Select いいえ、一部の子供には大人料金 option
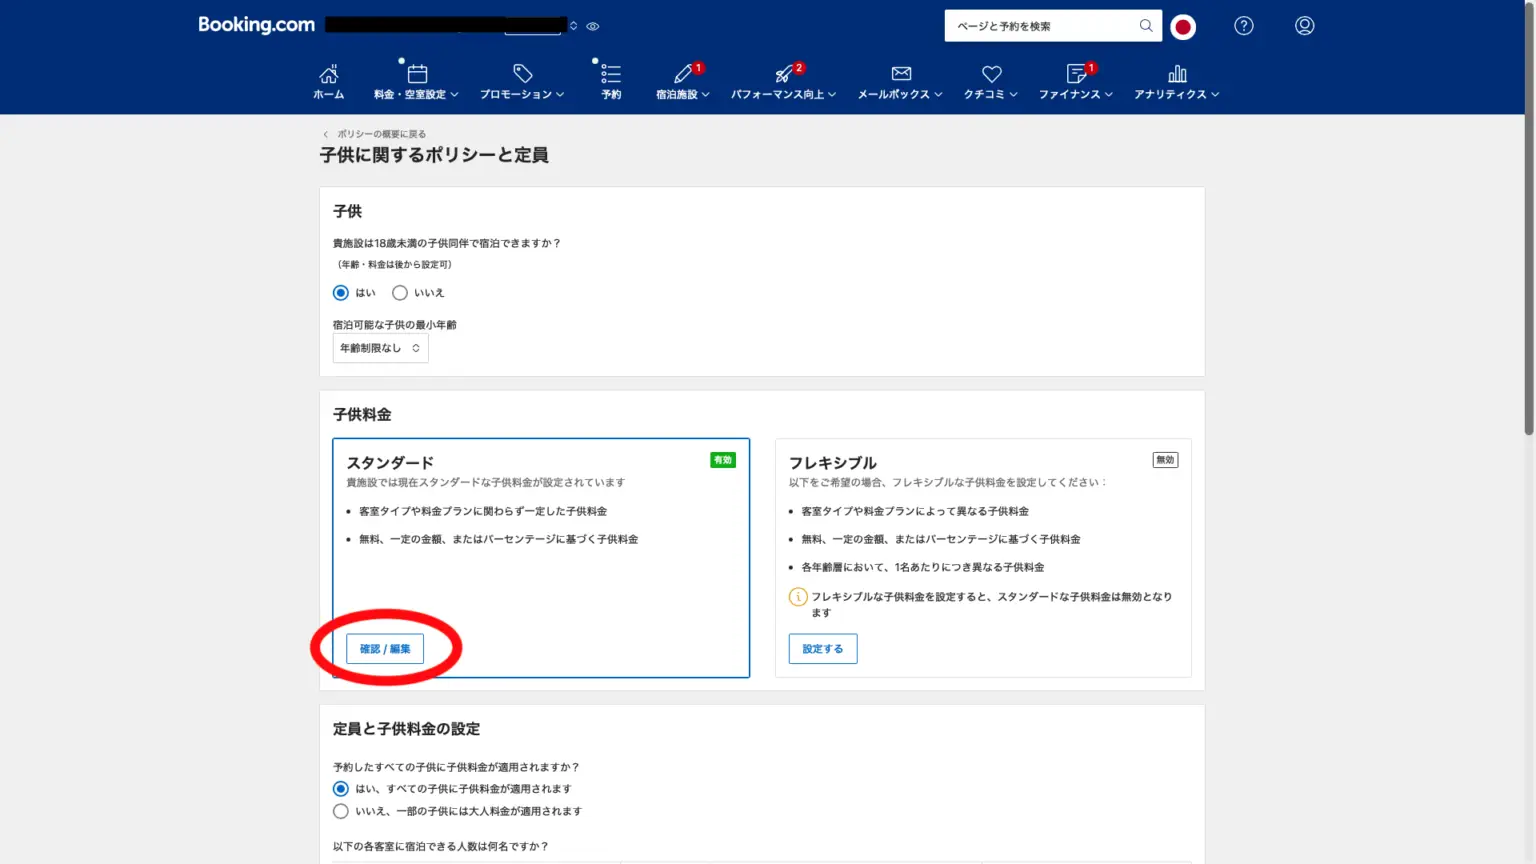 point(341,811)
